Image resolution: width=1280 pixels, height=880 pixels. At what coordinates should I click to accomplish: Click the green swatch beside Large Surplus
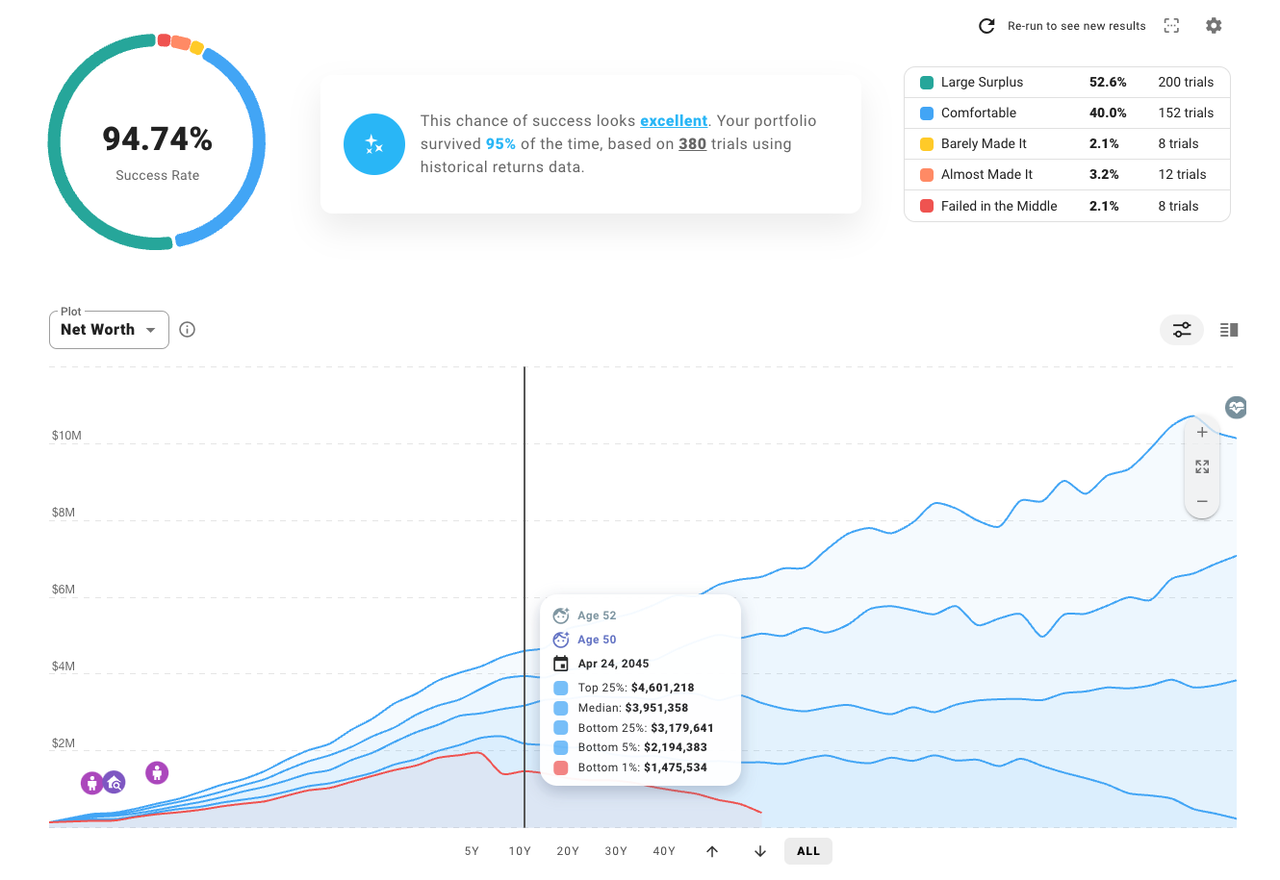point(923,82)
